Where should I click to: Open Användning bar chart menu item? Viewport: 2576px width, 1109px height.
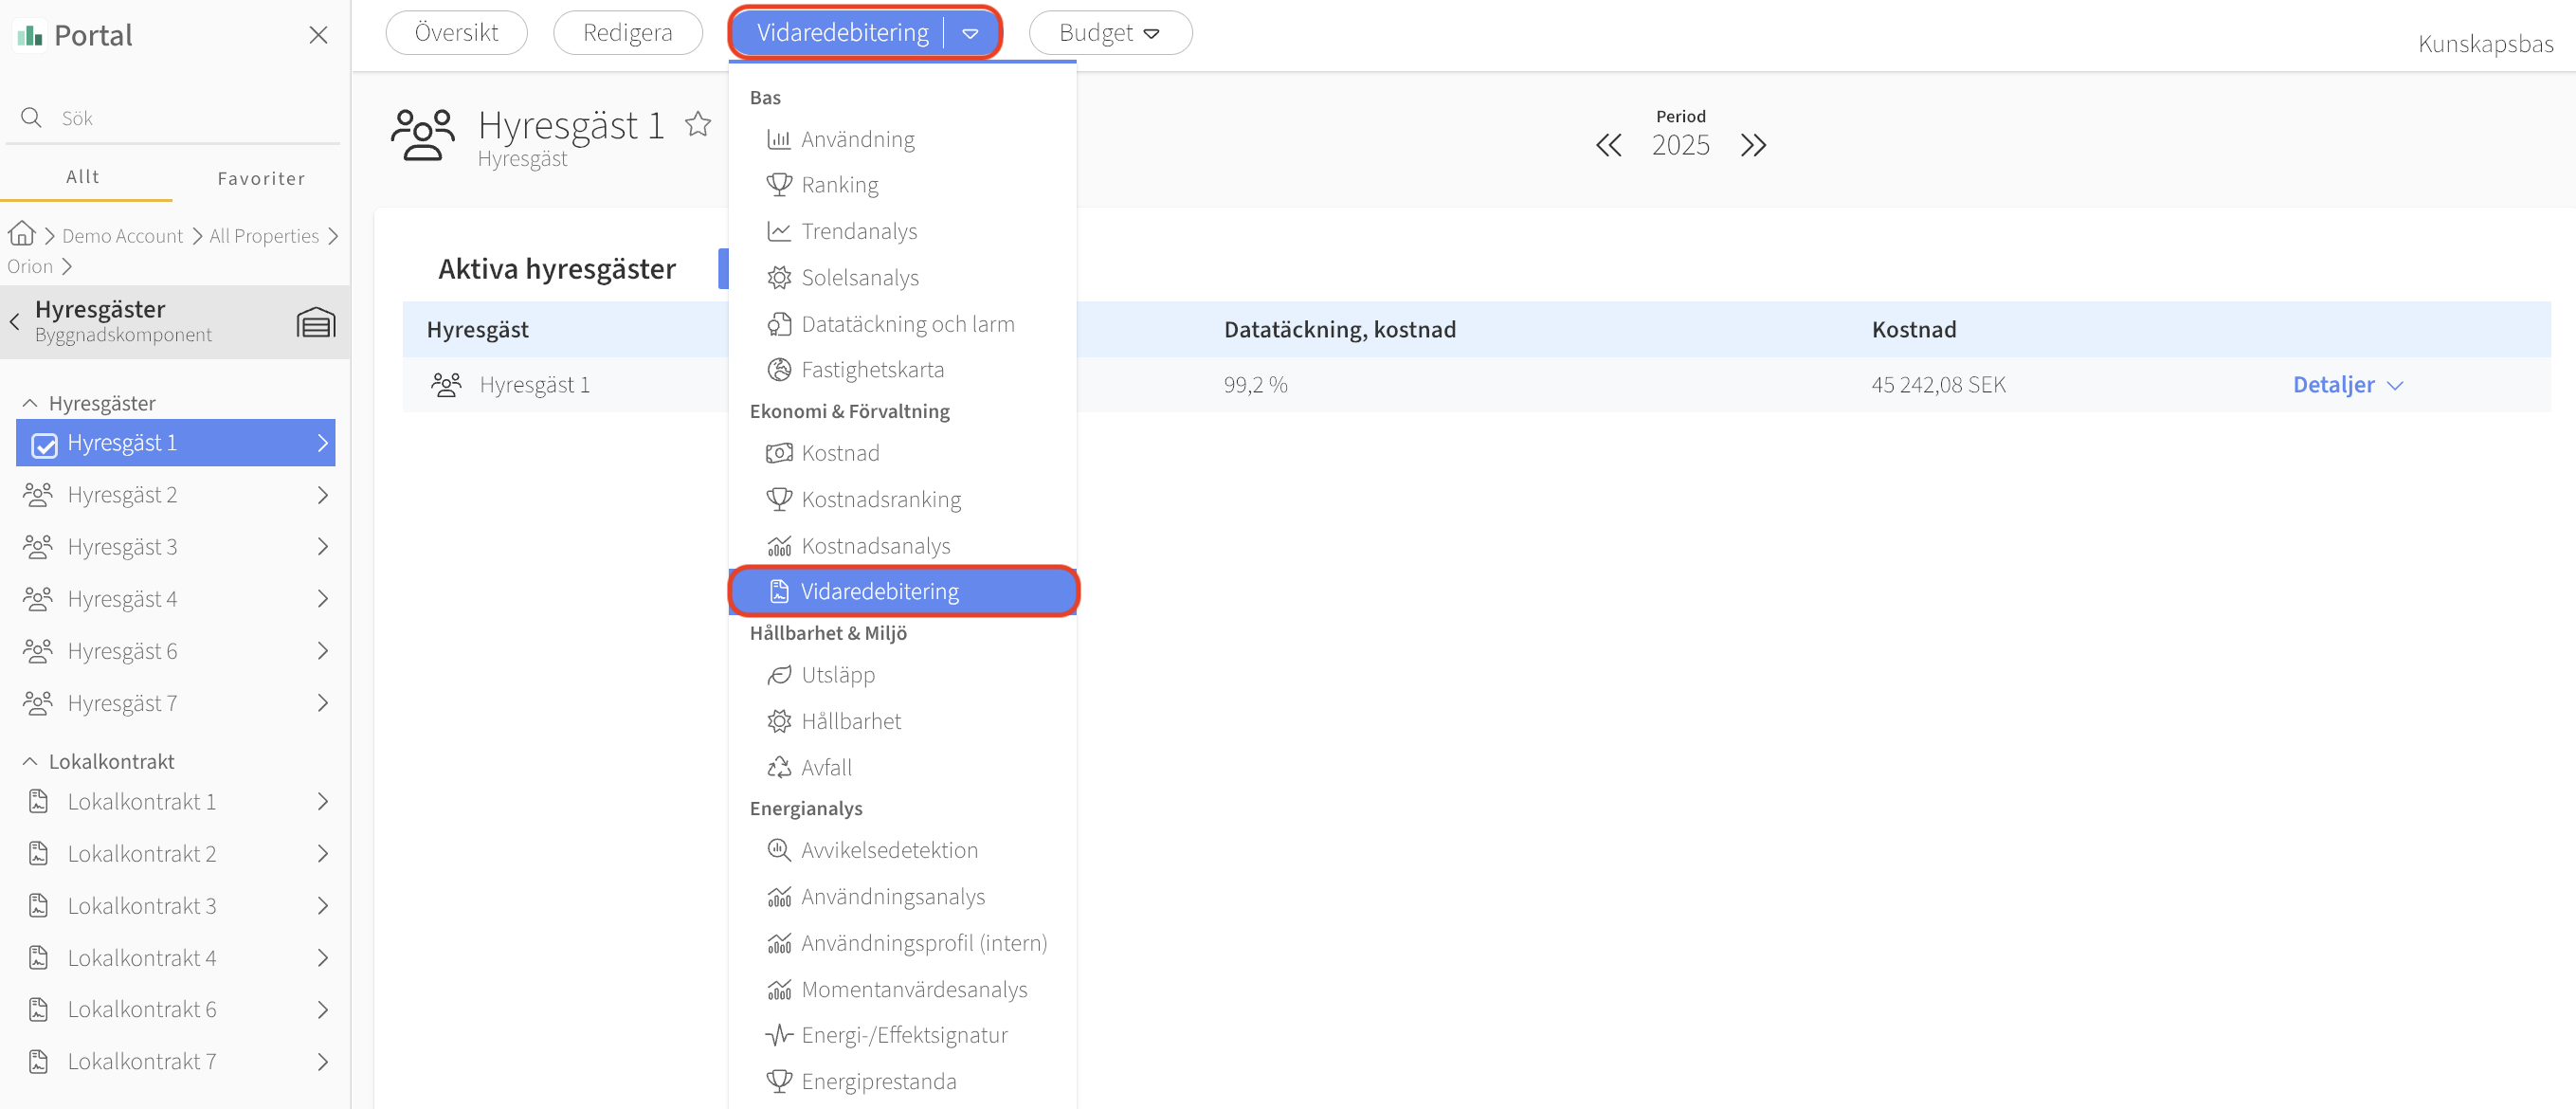[902, 139]
